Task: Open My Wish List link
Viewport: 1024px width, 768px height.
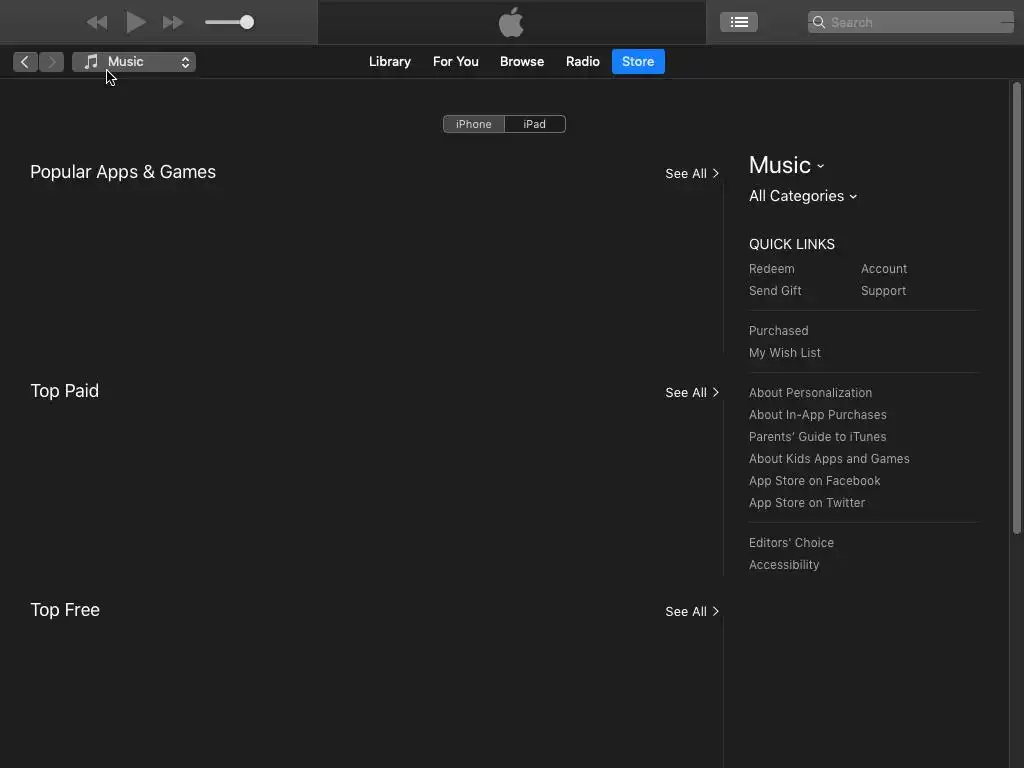Action: click(x=784, y=353)
